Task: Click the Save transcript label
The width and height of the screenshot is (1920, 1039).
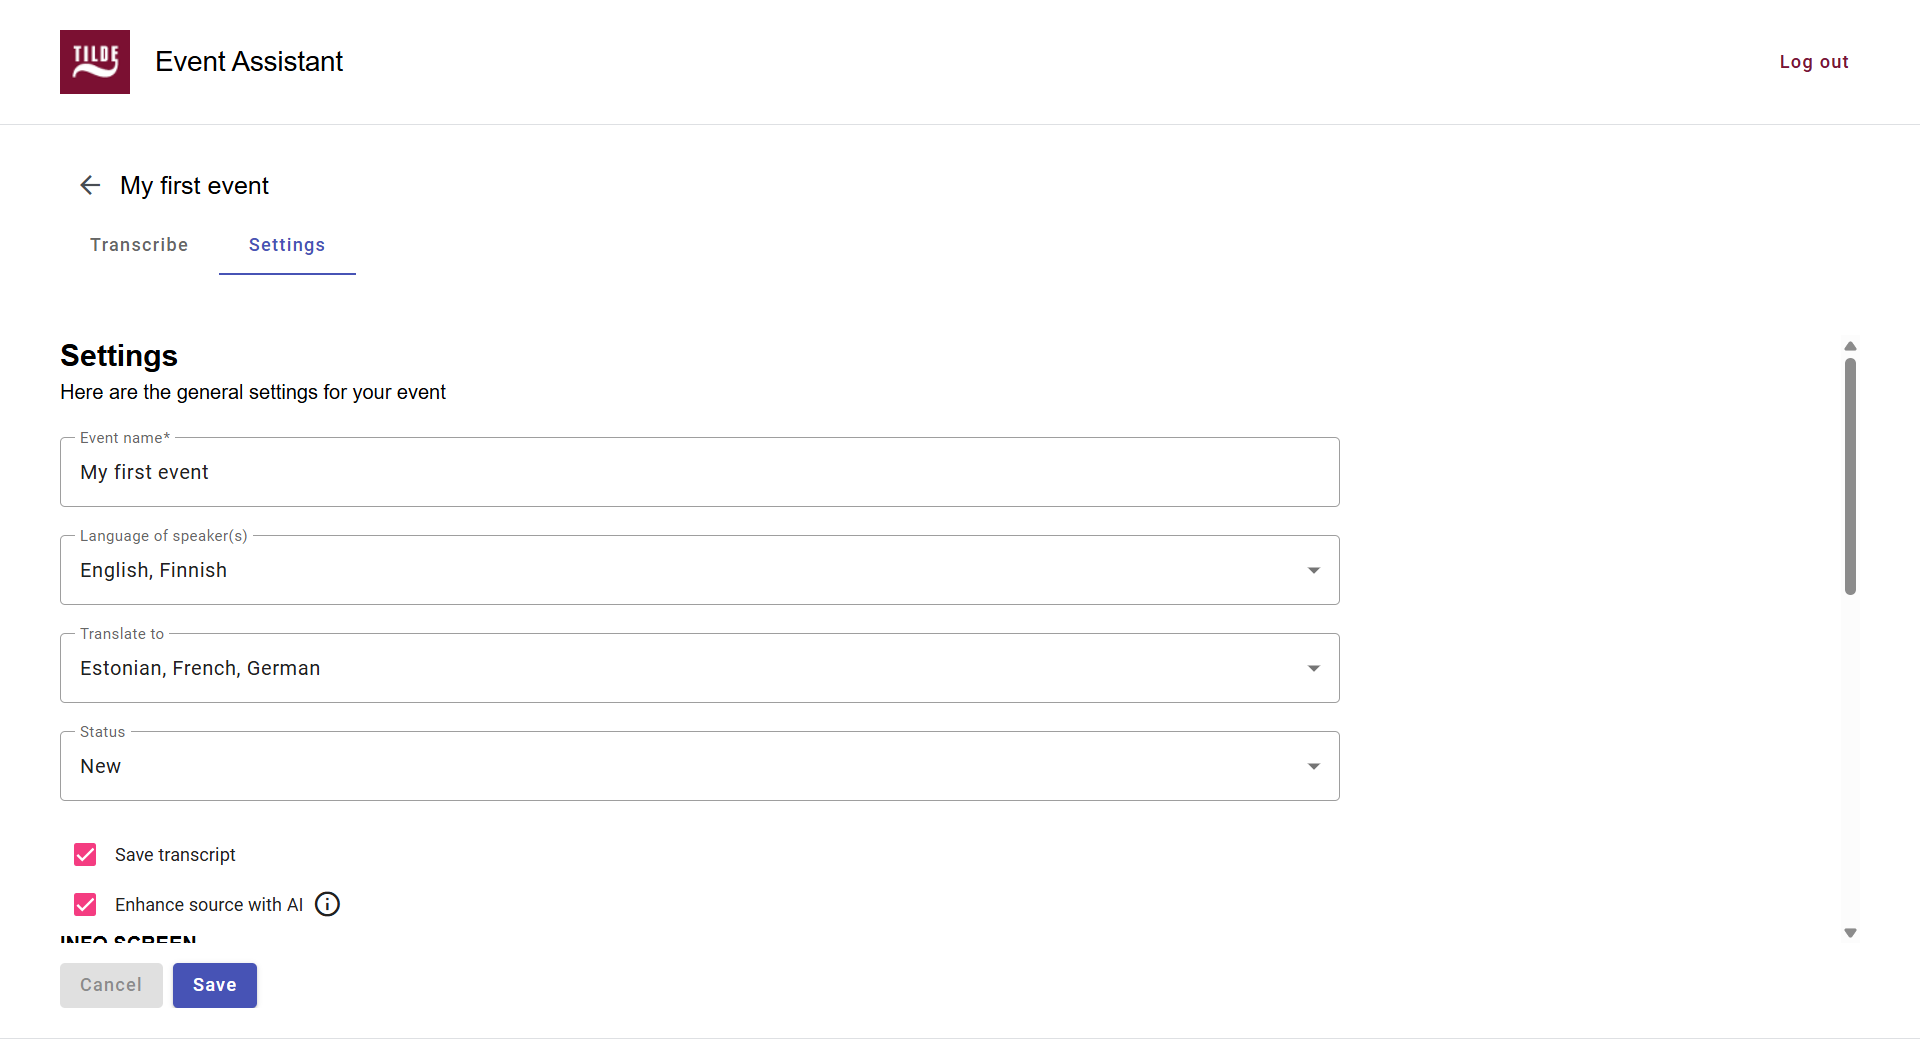Action: pos(175,855)
